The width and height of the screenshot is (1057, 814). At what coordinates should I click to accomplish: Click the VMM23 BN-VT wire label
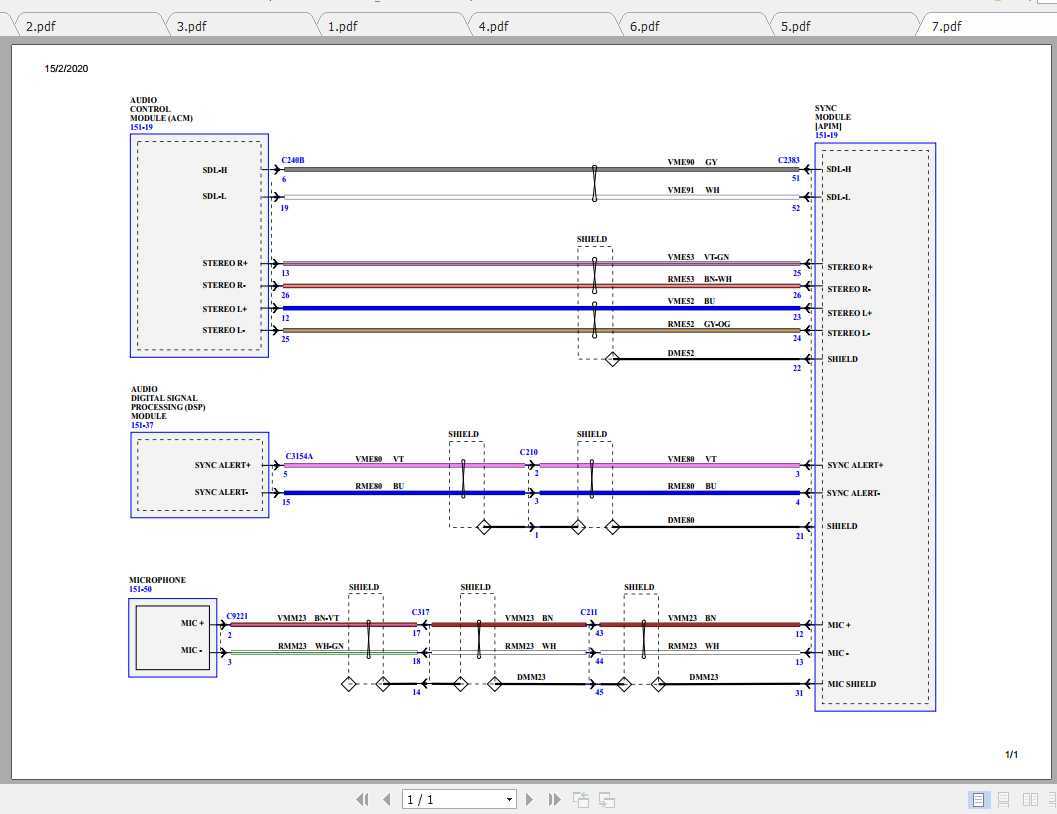tap(308, 618)
